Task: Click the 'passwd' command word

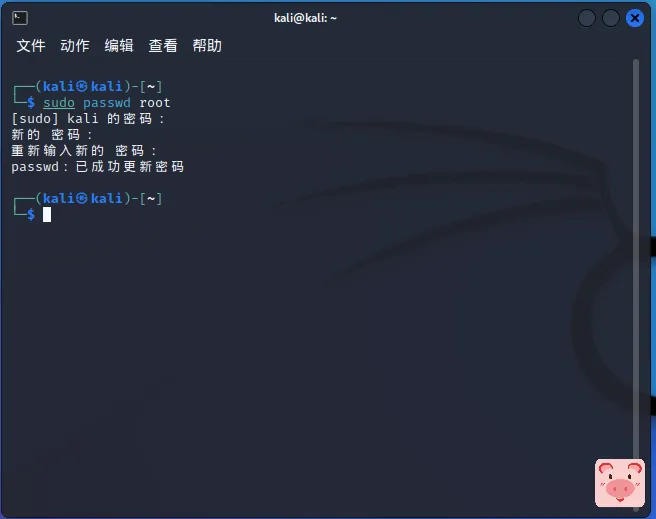Action: (107, 103)
